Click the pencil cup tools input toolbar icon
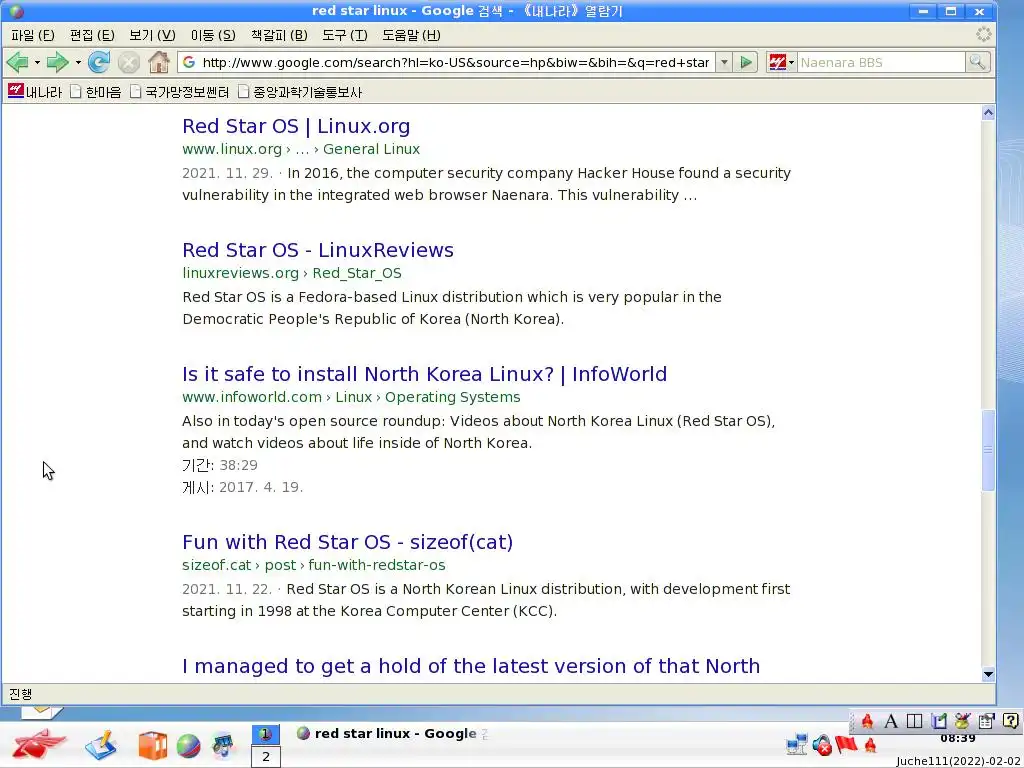Screen dimensions: 1024x768 963,721
